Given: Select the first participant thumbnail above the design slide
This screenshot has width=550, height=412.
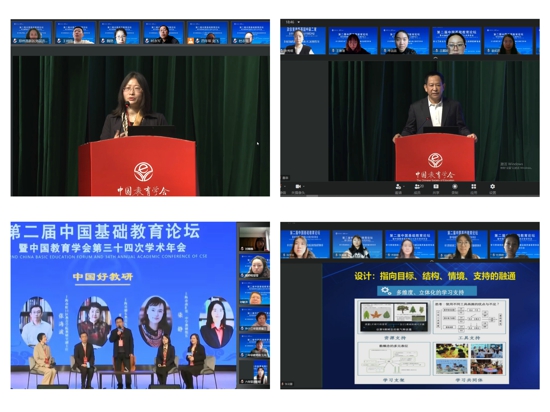Looking at the screenshot, I should 305,244.
